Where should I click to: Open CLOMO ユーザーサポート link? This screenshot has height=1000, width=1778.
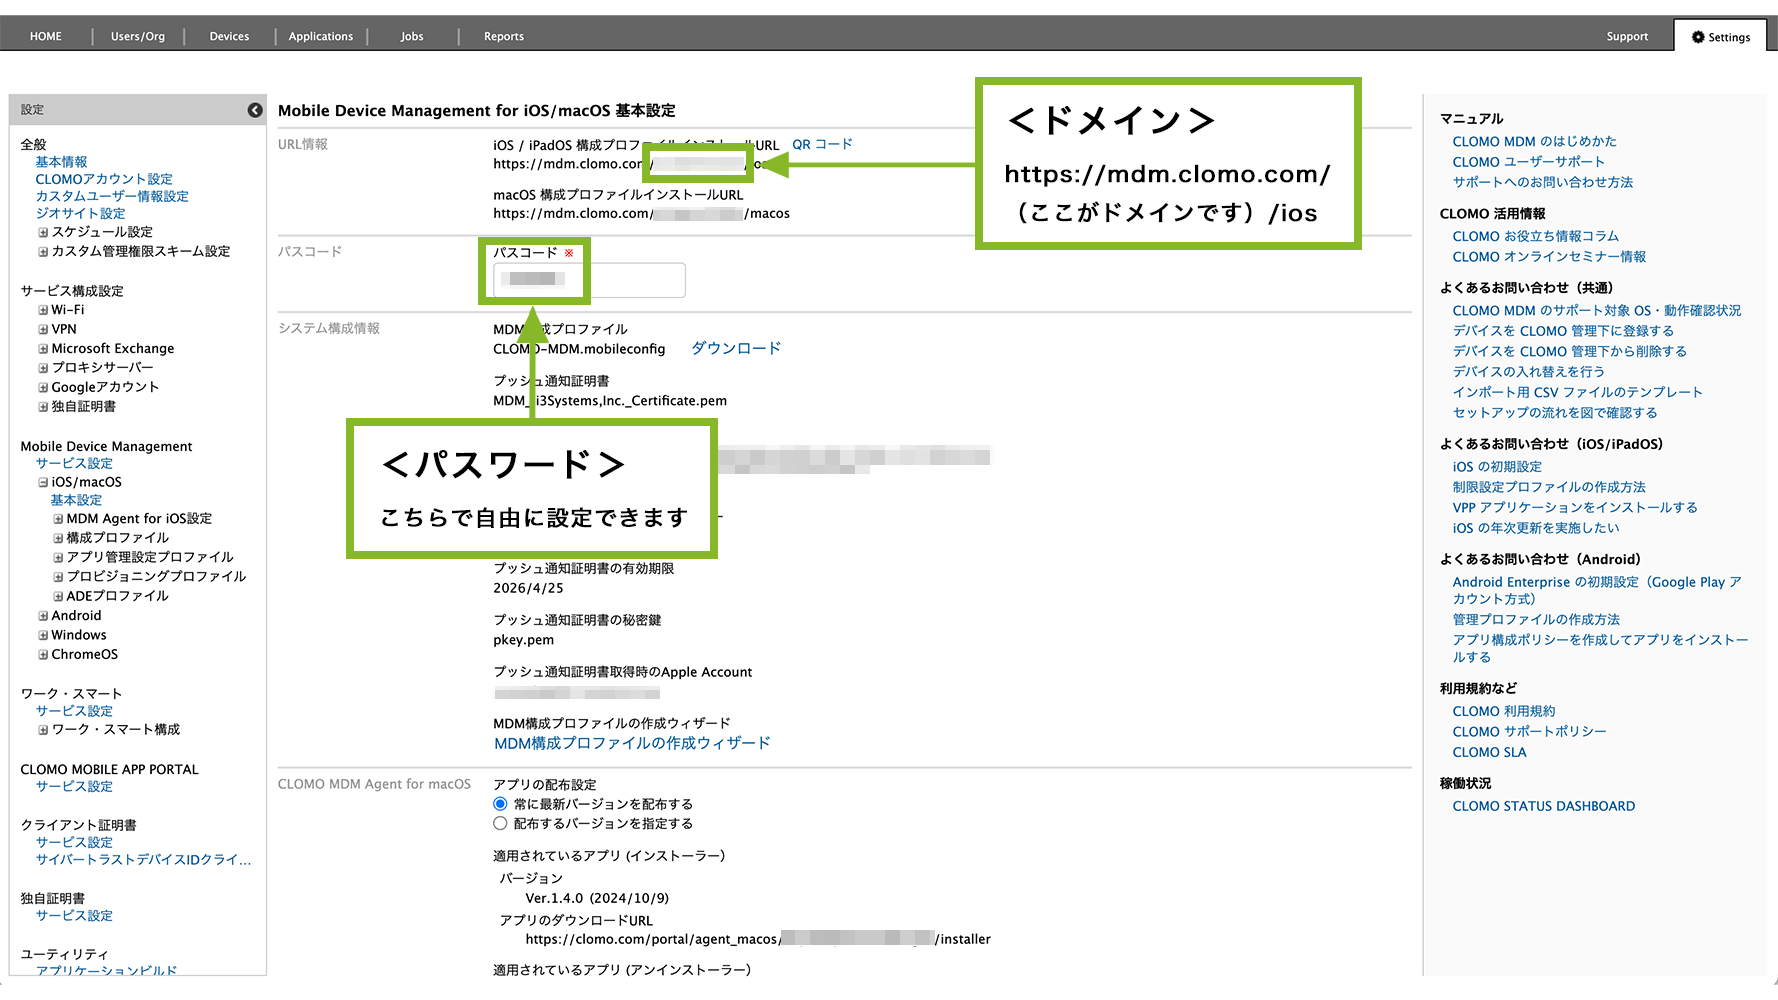1528,162
